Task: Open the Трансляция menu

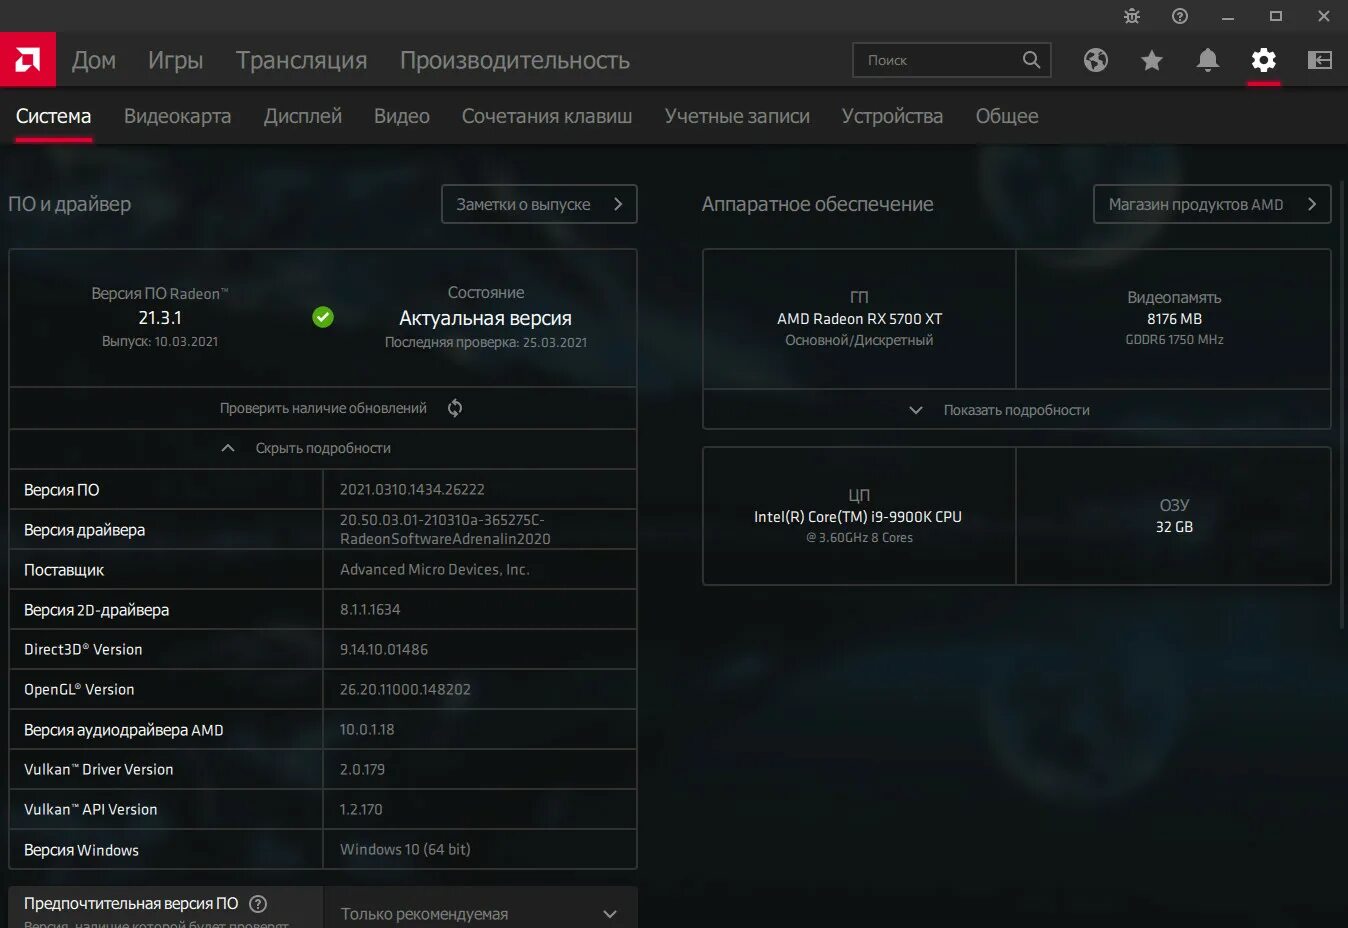Action: click(x=302, y=60)
